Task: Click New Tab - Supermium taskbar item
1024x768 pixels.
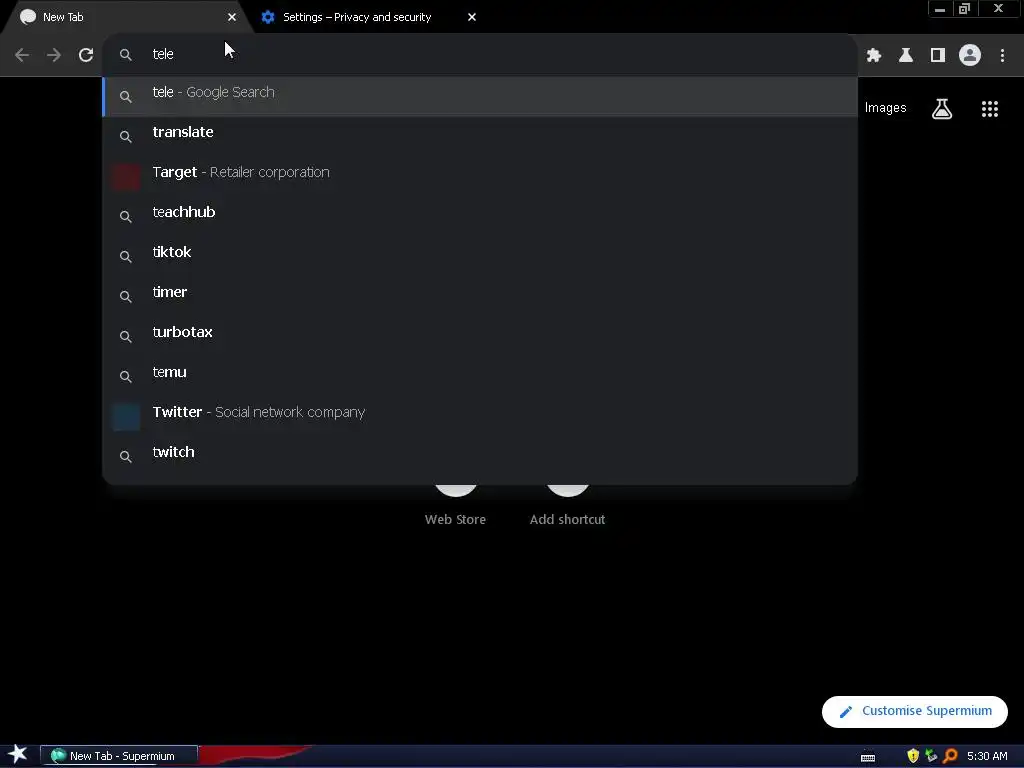Action: tap(119, 756)
